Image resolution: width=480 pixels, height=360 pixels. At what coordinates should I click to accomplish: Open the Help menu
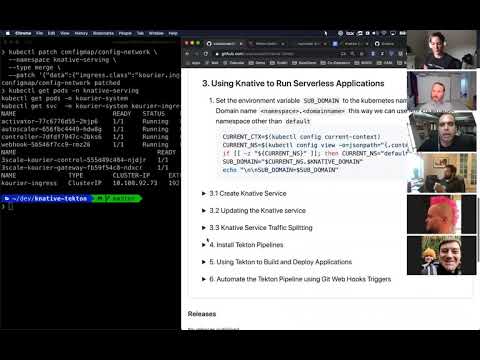pyautogui.click(x=173, y=33)
